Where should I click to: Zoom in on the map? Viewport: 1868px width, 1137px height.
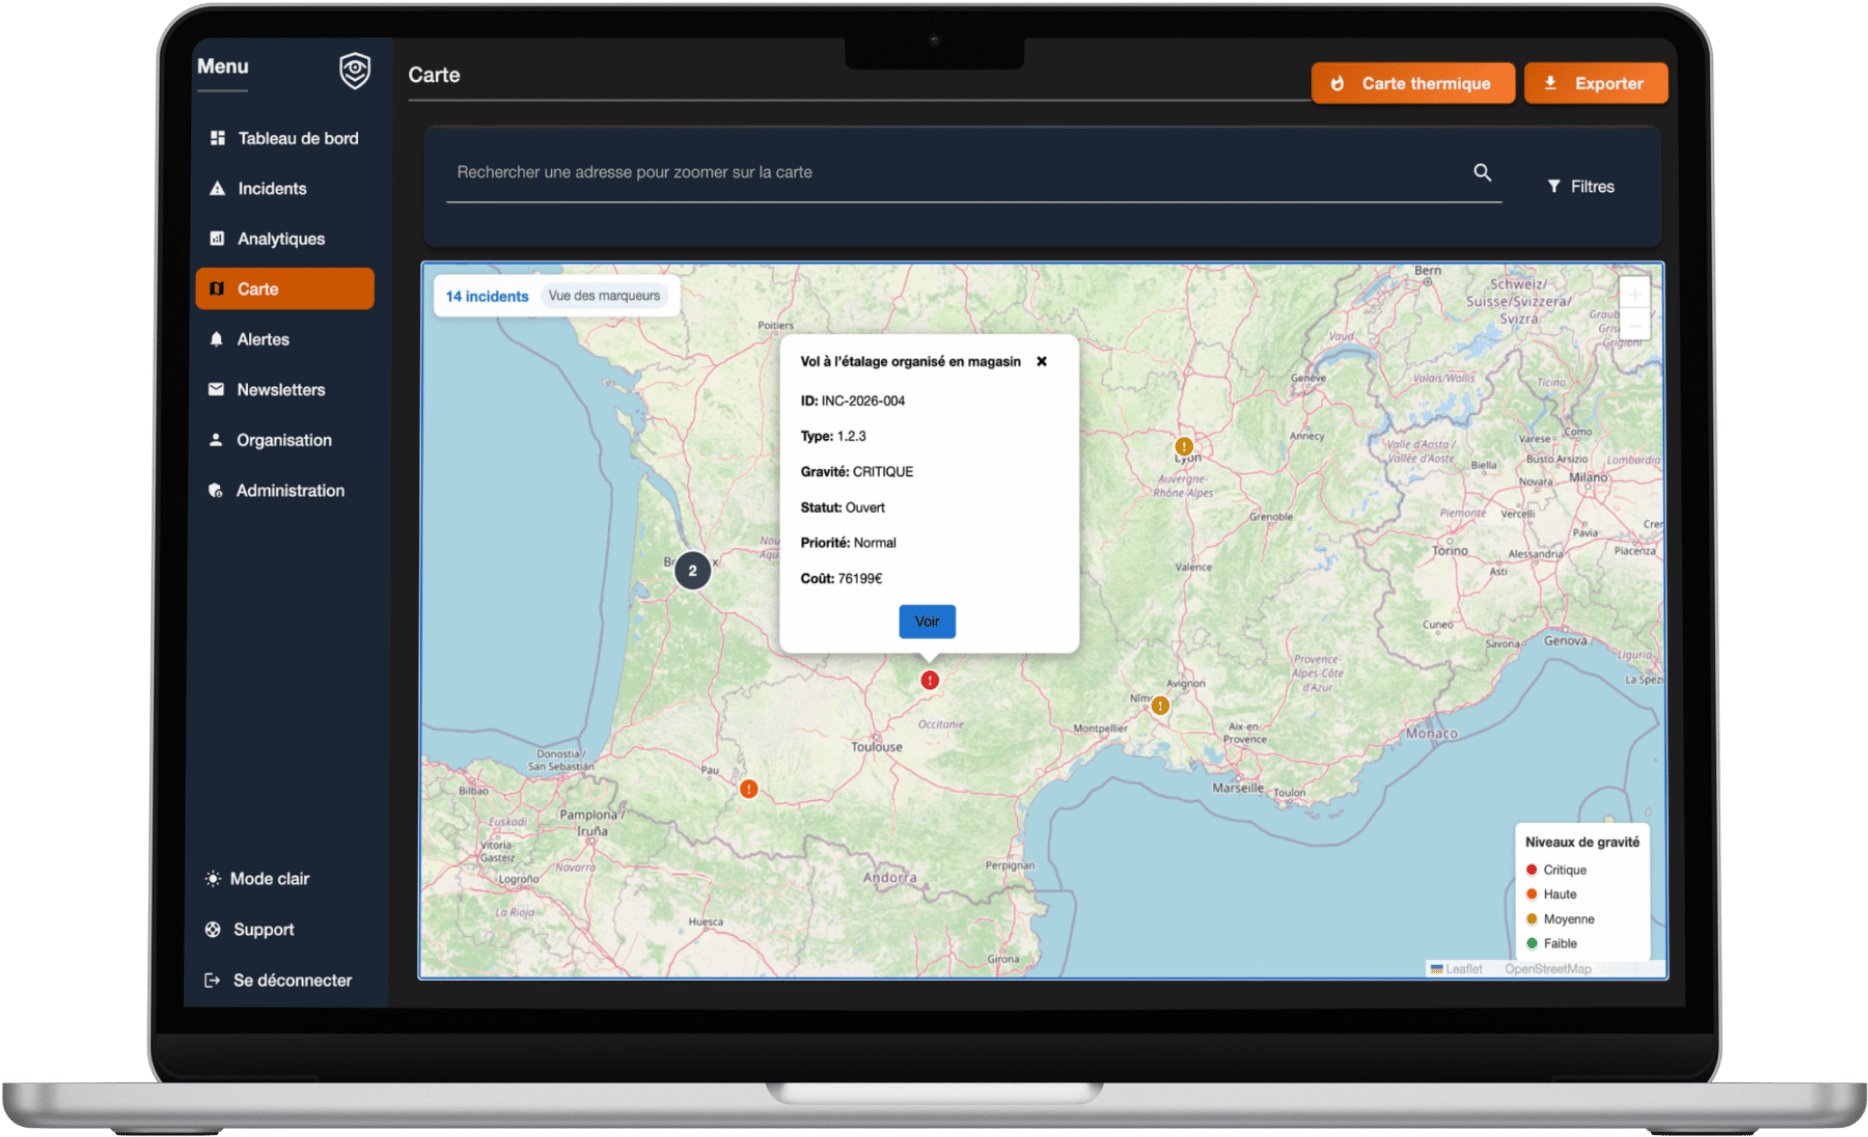[x=1634, y=294]
